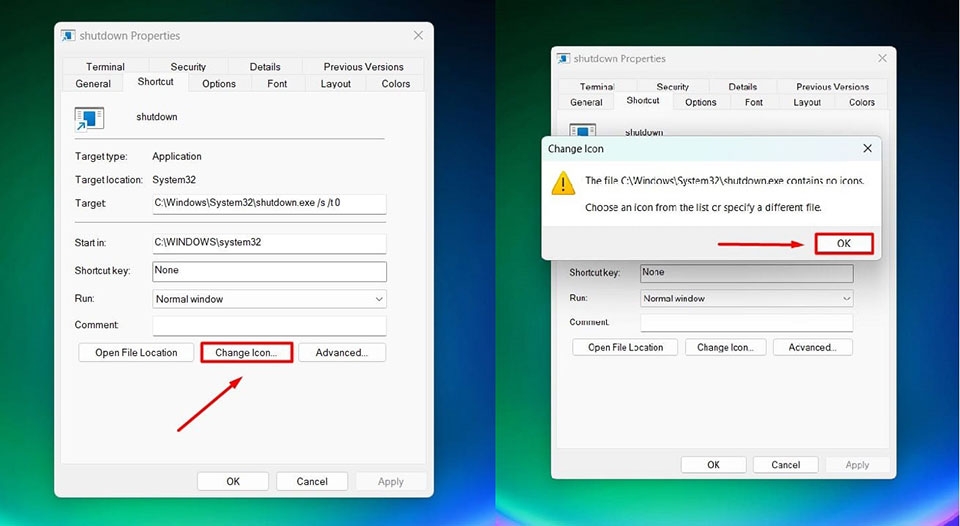Open the Colors tab in right Properties window

click(861, 102)
